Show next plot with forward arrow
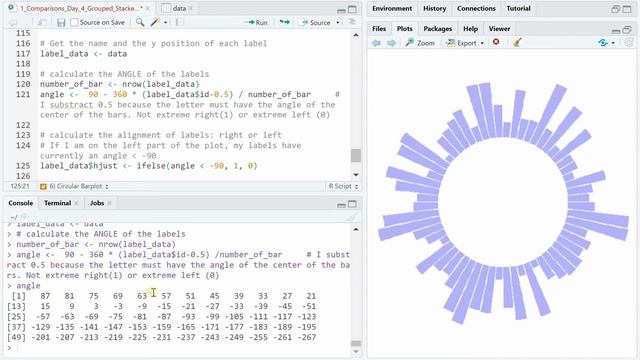This screenshot has height=360, width=640. click(391, 42)
